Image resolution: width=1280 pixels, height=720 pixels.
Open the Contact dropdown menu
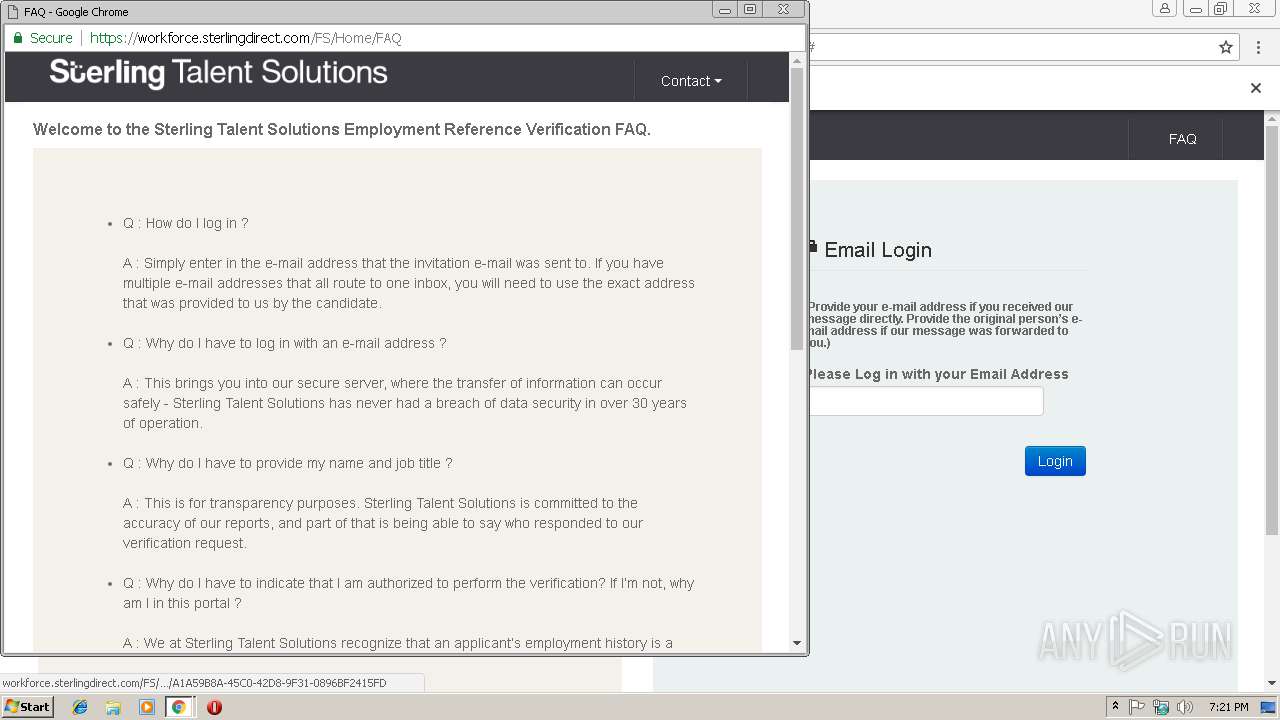[691, 81]
